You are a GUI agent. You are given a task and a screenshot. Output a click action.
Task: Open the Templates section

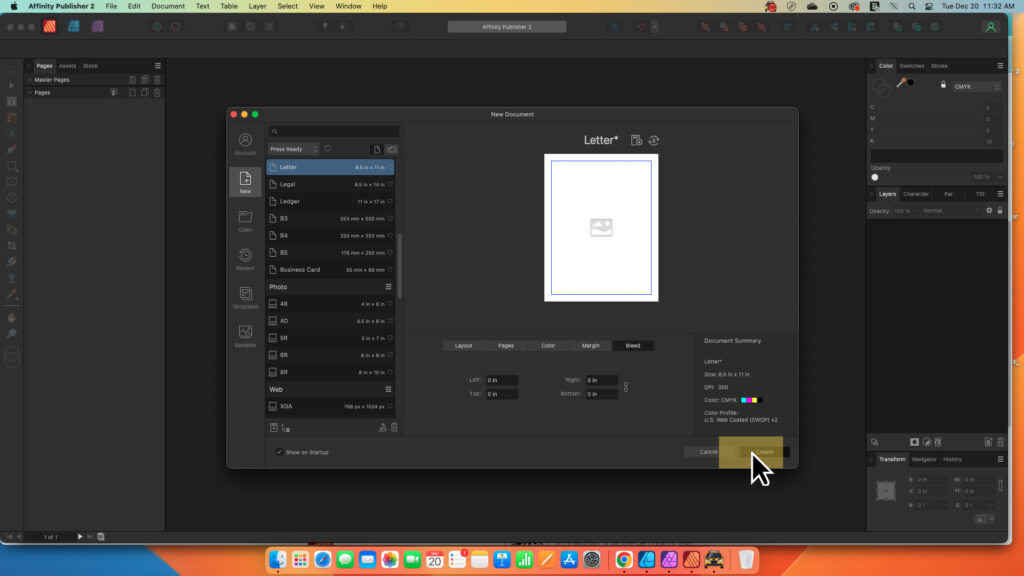[245, 297]
